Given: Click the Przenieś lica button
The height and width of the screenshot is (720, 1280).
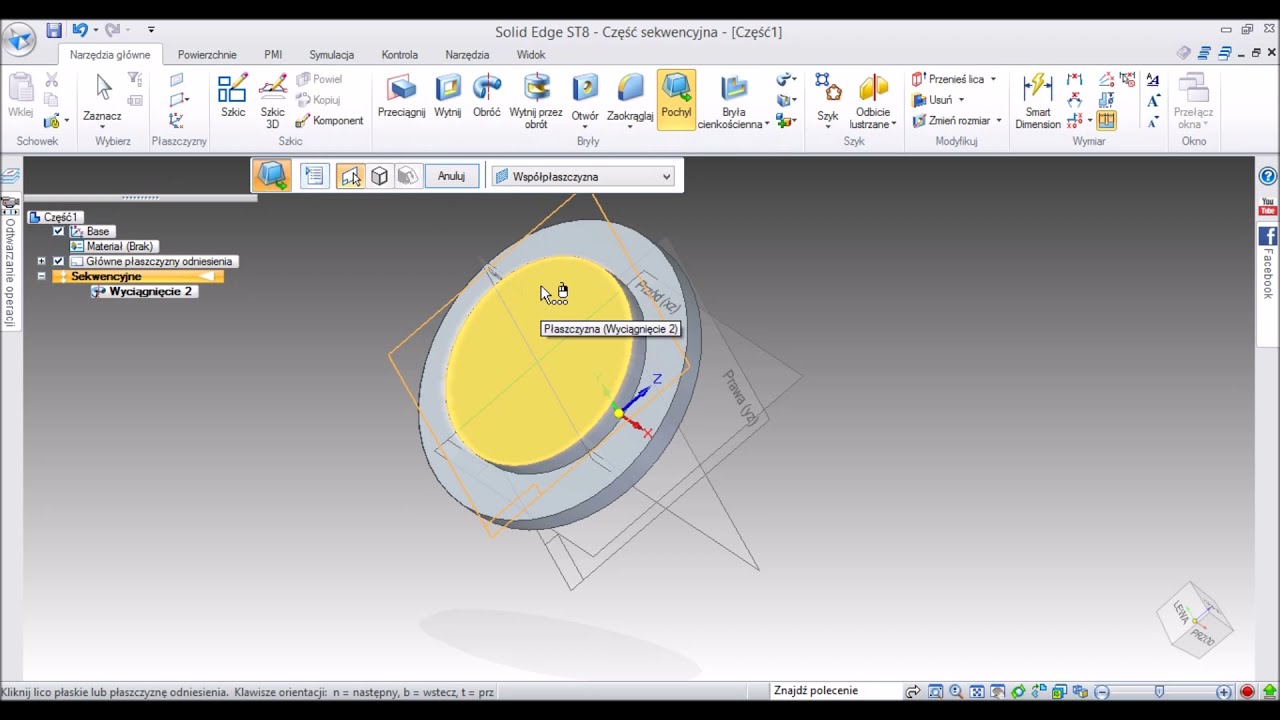Looking at the screenshot, I should (948, 79).
